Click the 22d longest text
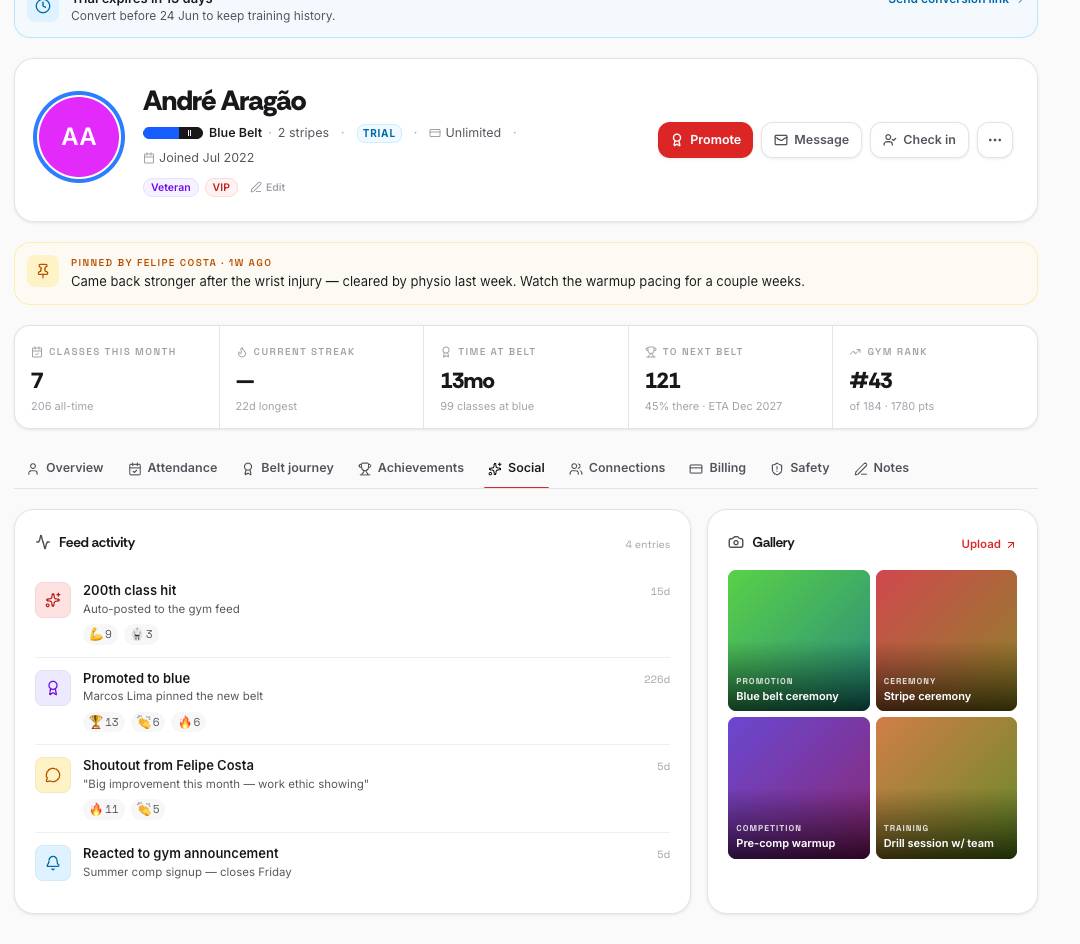This screenshot has width=1080, height=944. [266, 406]
